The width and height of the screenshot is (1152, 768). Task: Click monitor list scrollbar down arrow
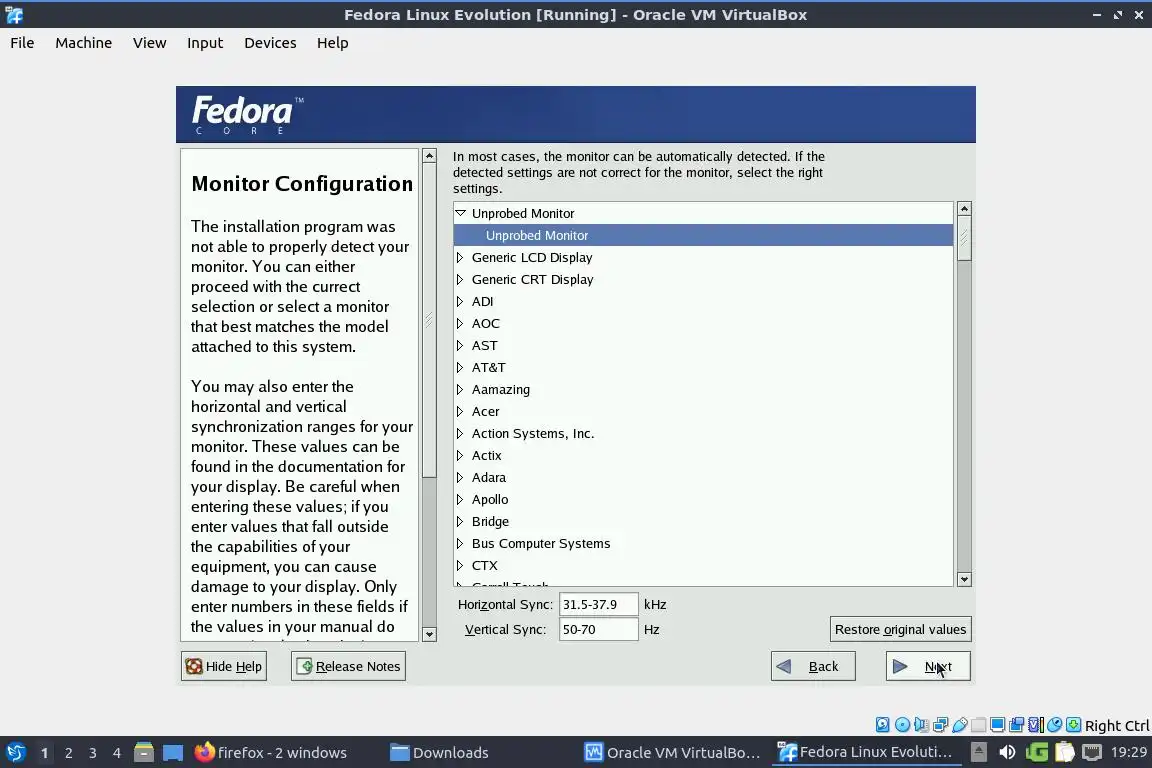click(964, 579)
